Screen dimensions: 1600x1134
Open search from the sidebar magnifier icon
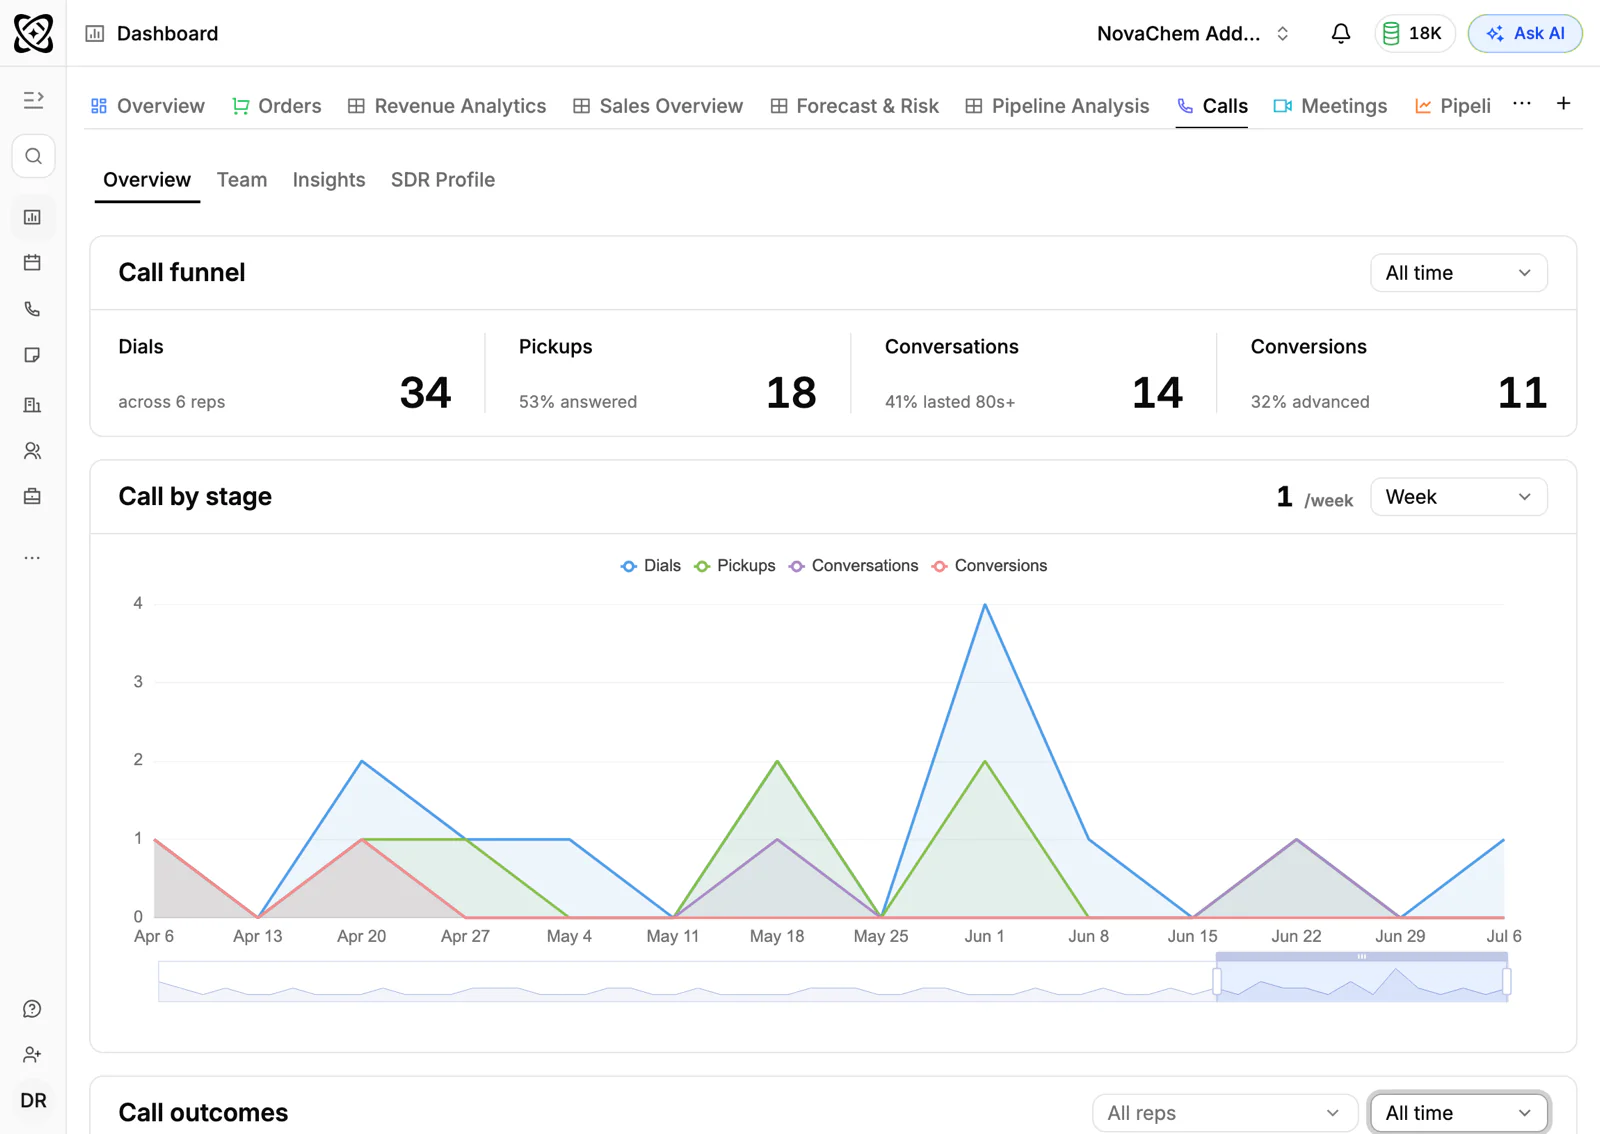coord(33,156)
